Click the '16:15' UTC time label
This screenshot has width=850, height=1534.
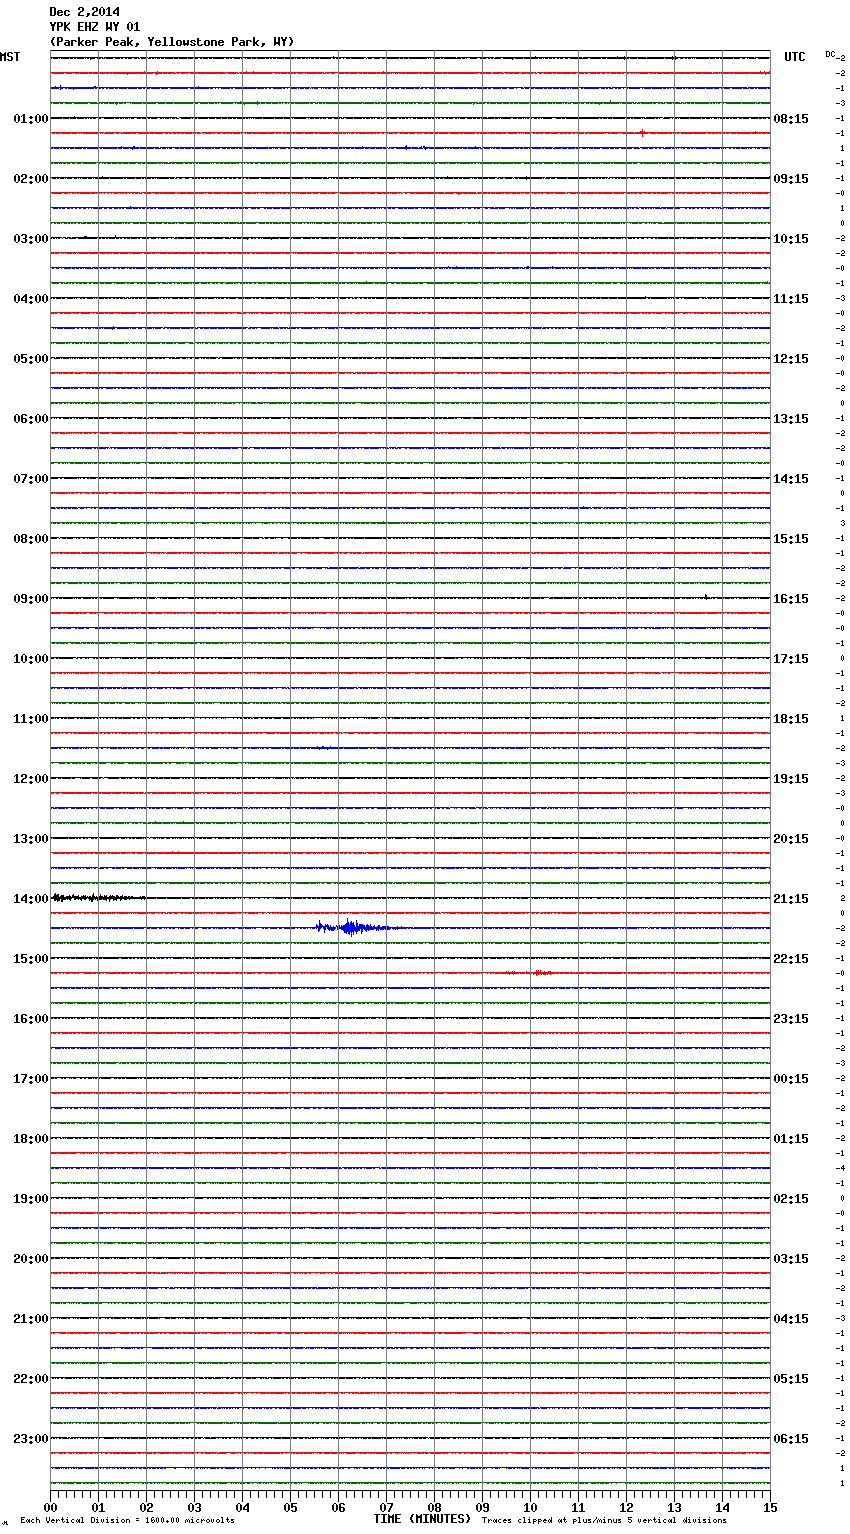(x=791, y=599)
